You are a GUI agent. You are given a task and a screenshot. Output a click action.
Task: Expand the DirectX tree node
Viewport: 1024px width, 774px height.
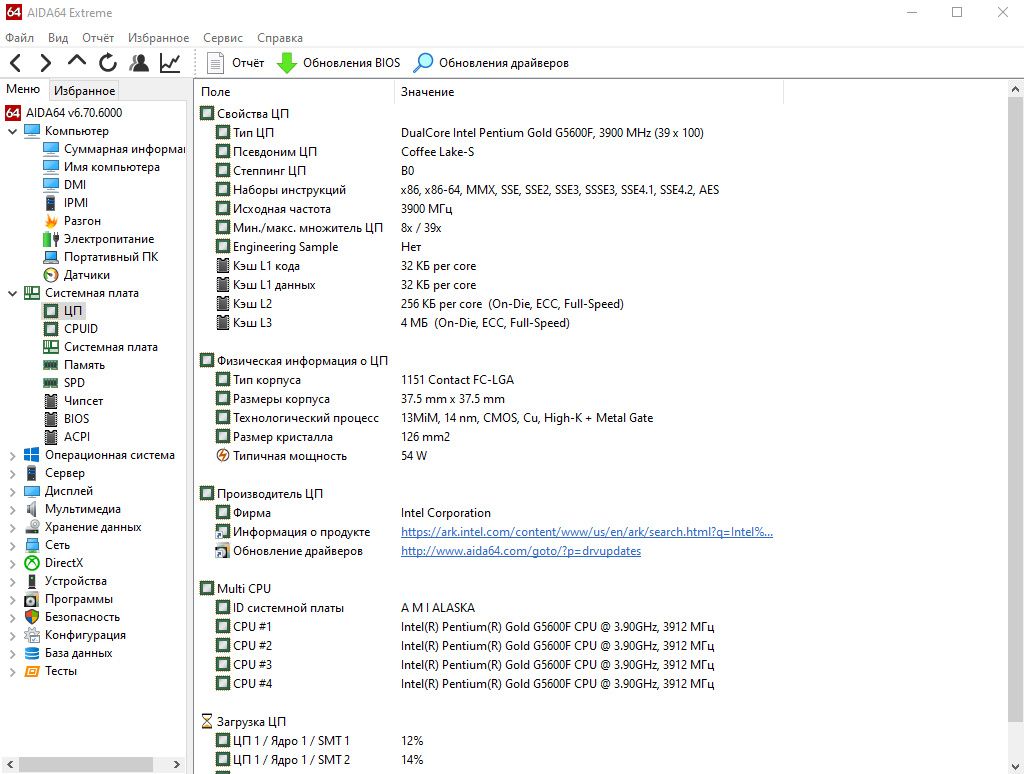pyautogui.click(x=12, y=563)
